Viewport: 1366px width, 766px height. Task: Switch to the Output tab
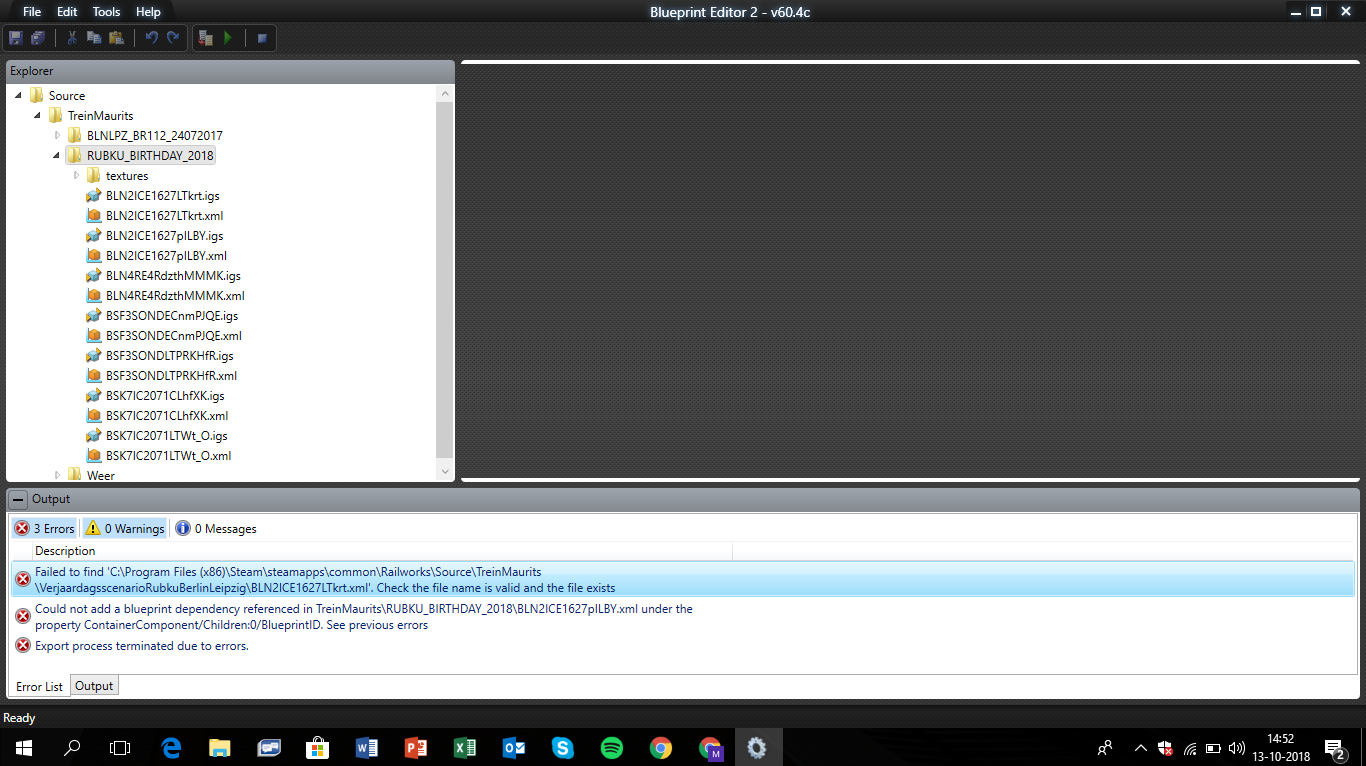[94, 685]
